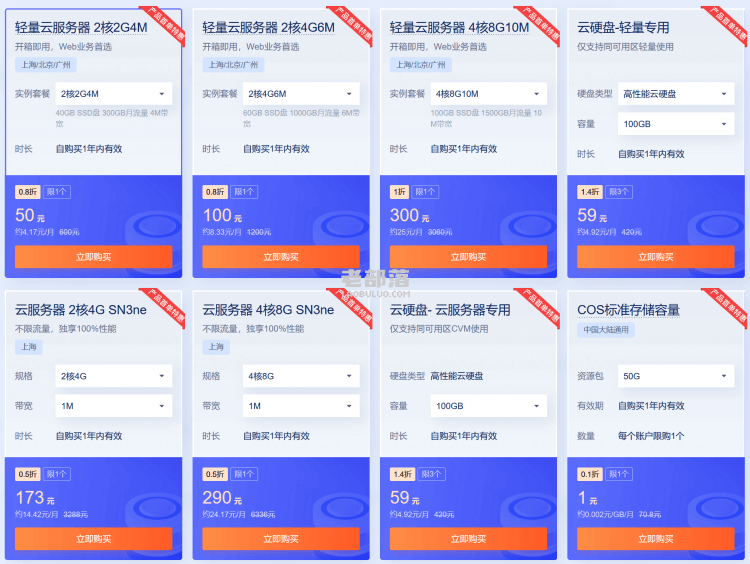Open the 2核2G4M instance package dropdown
This screenshot has height=564, width=750.
(113, 94)
